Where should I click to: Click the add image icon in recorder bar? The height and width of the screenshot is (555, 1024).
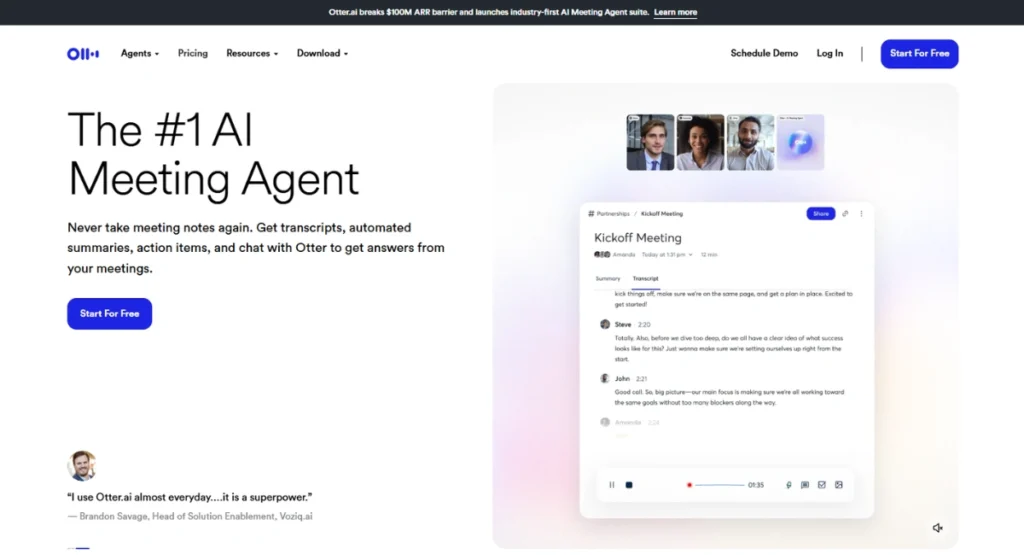click(839, 485)
